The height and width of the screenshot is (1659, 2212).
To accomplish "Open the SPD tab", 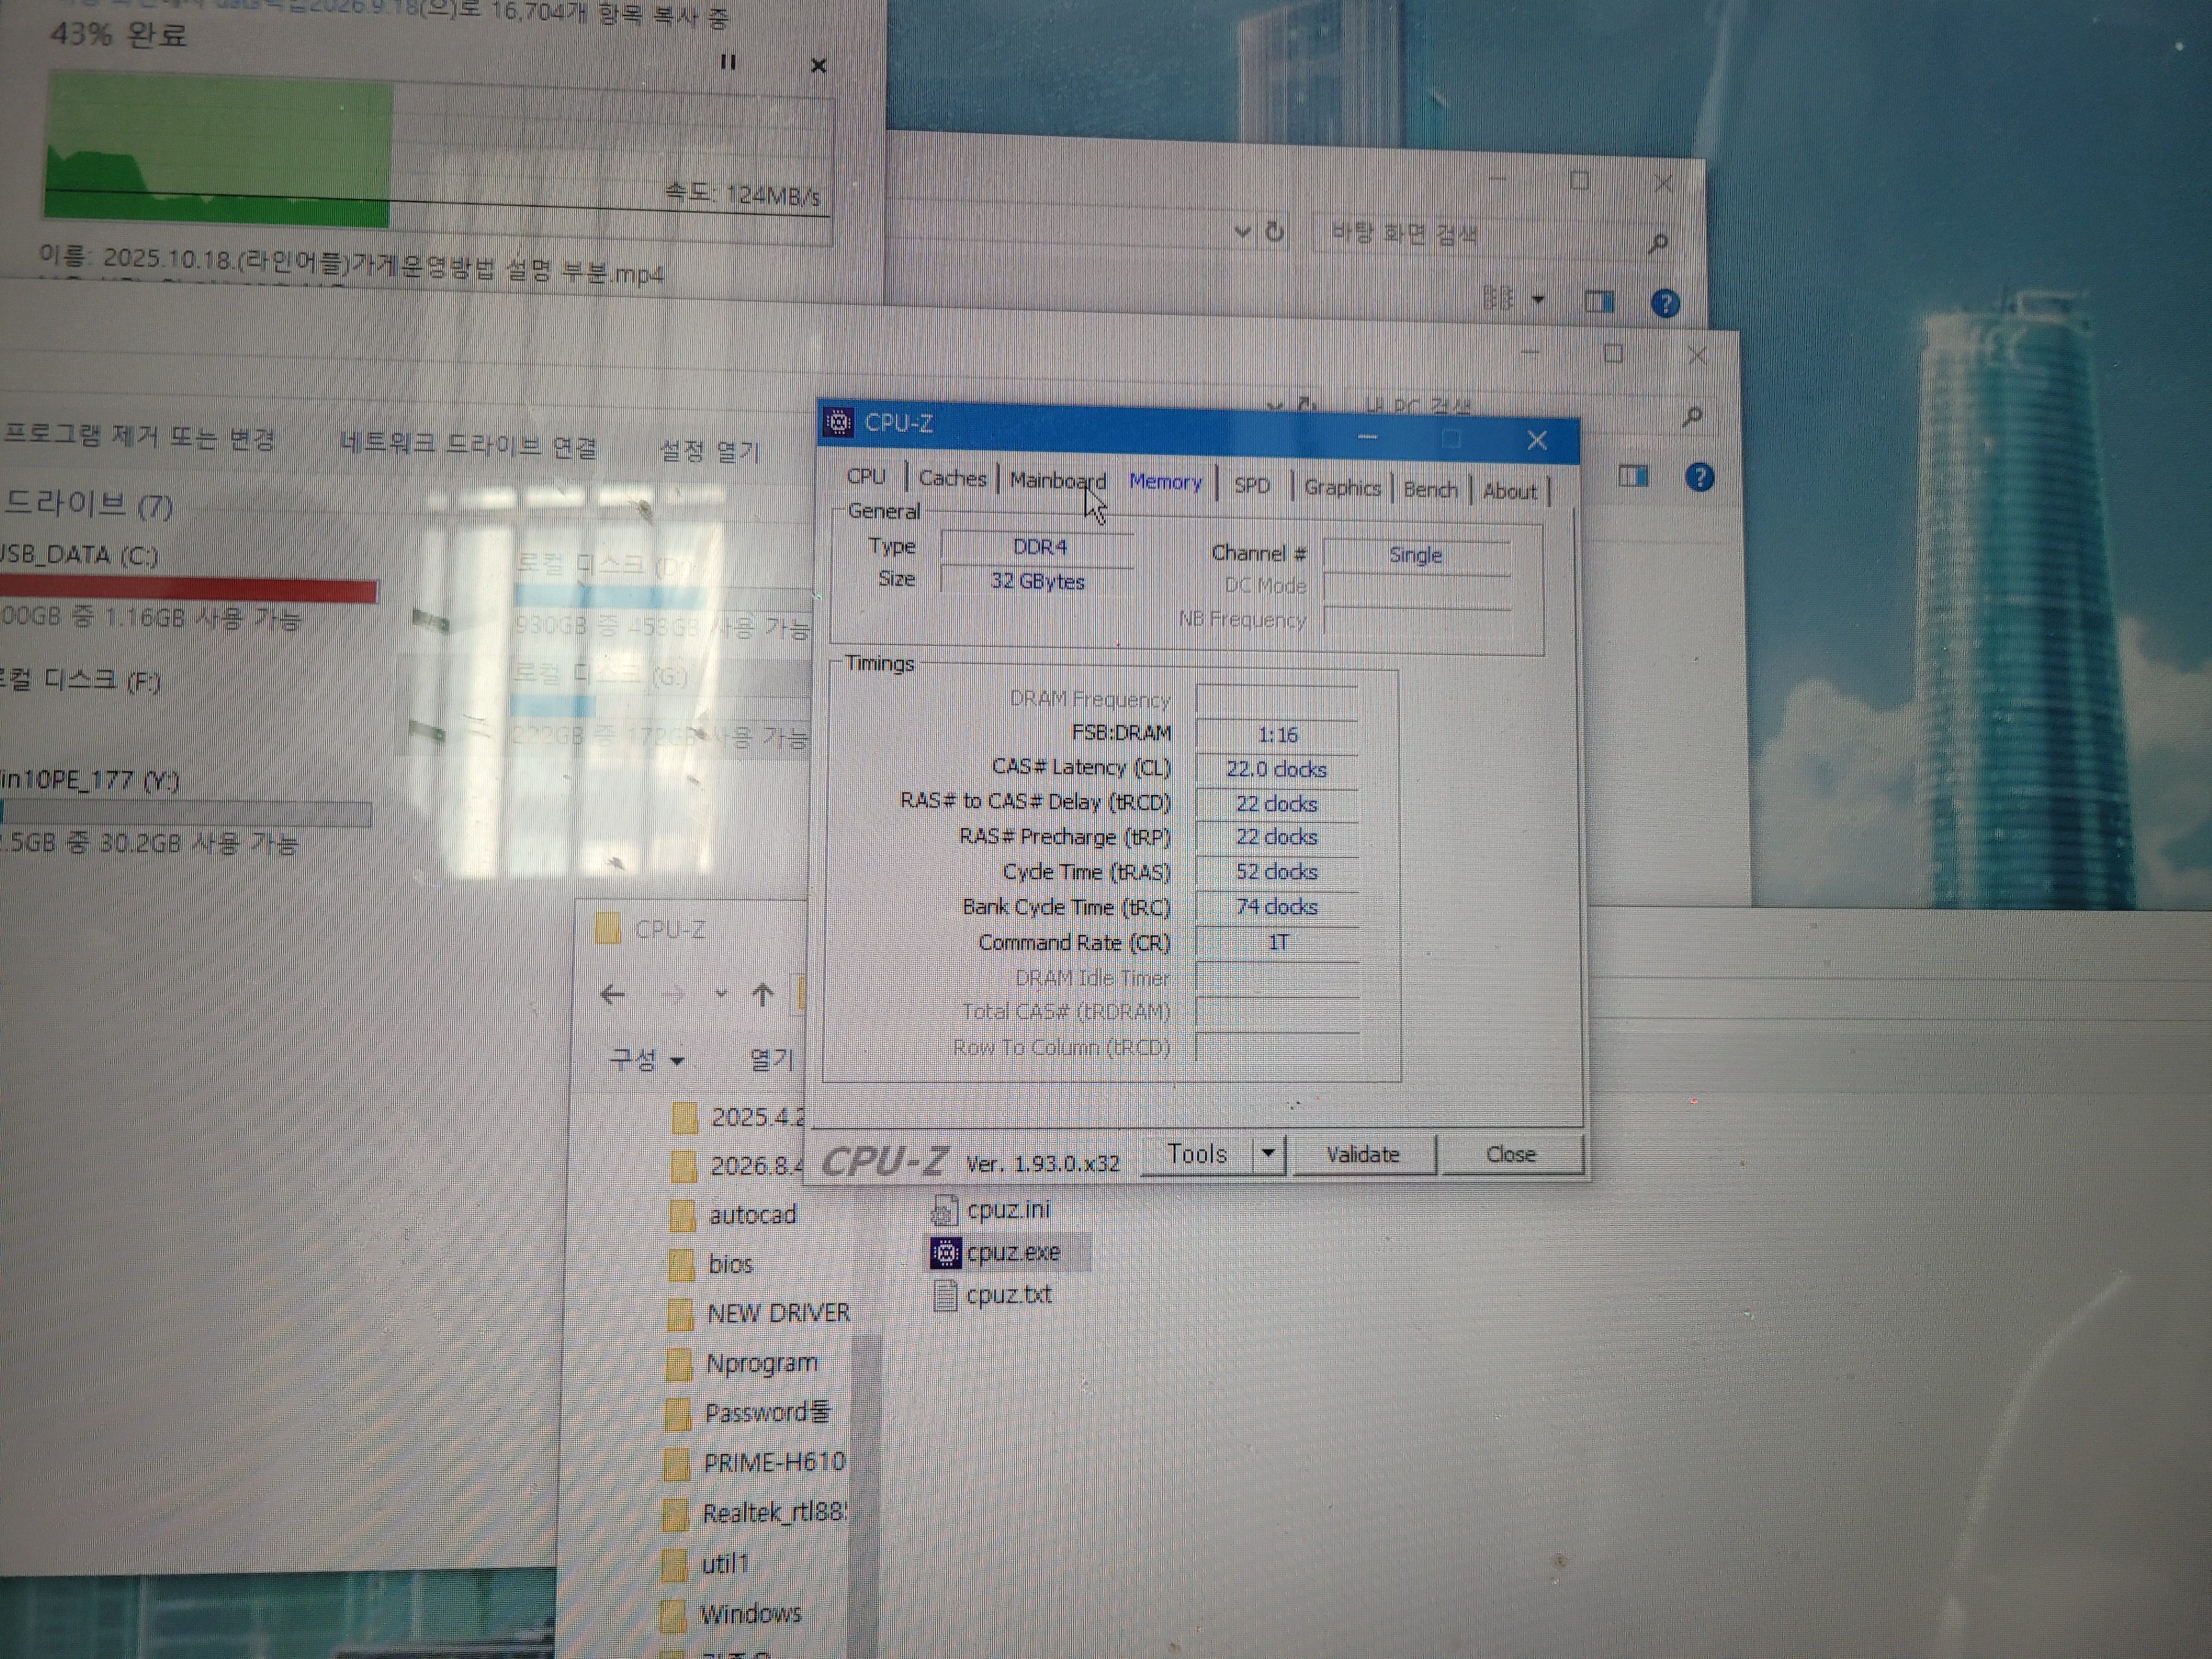I will coord(1251,486).
